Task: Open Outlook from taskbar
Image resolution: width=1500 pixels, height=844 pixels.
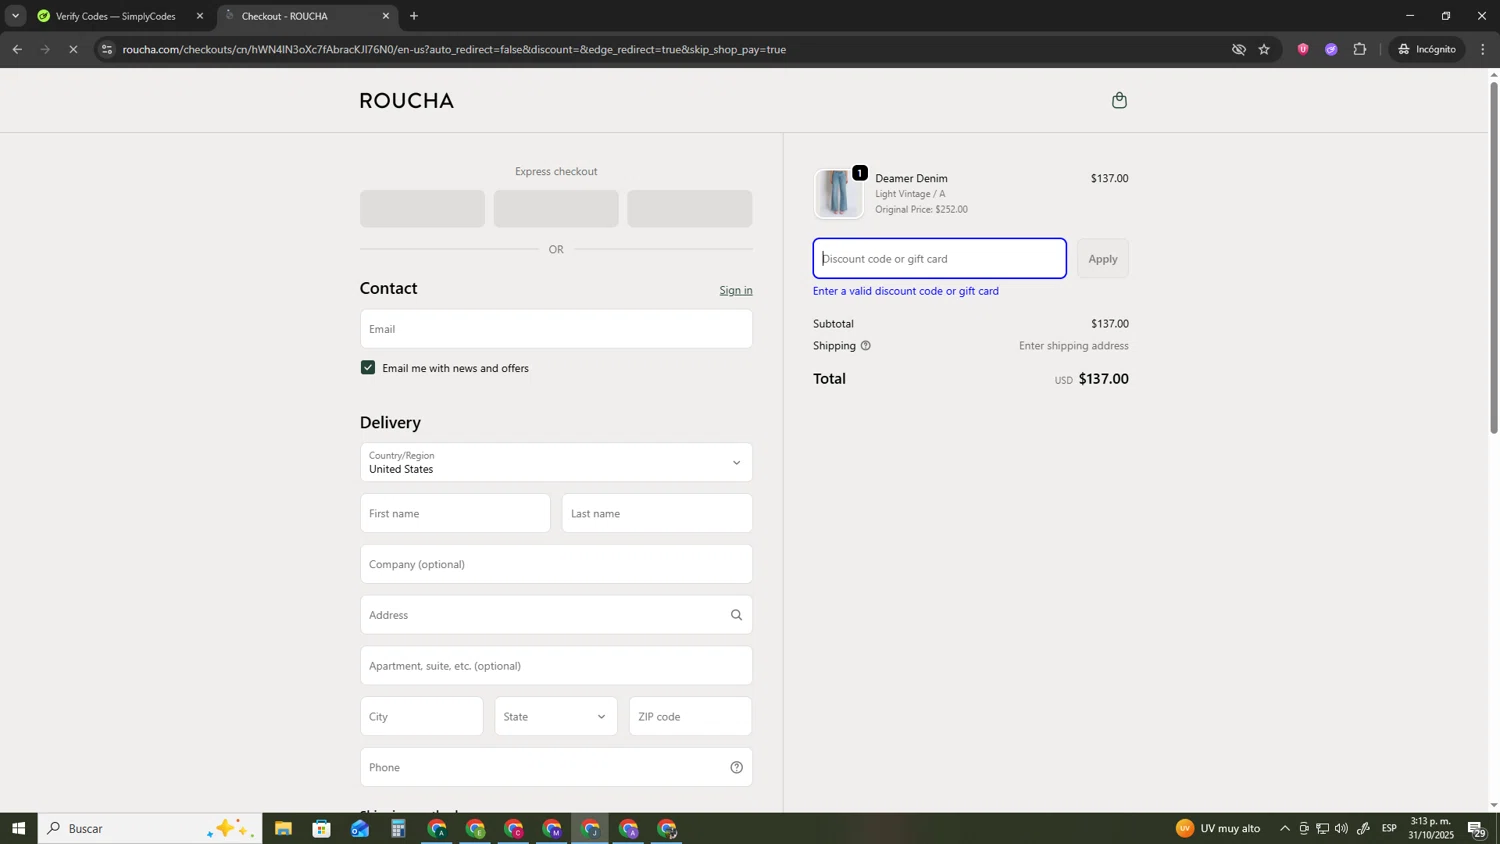Action: pyautogui.click(x=360, y=829)
